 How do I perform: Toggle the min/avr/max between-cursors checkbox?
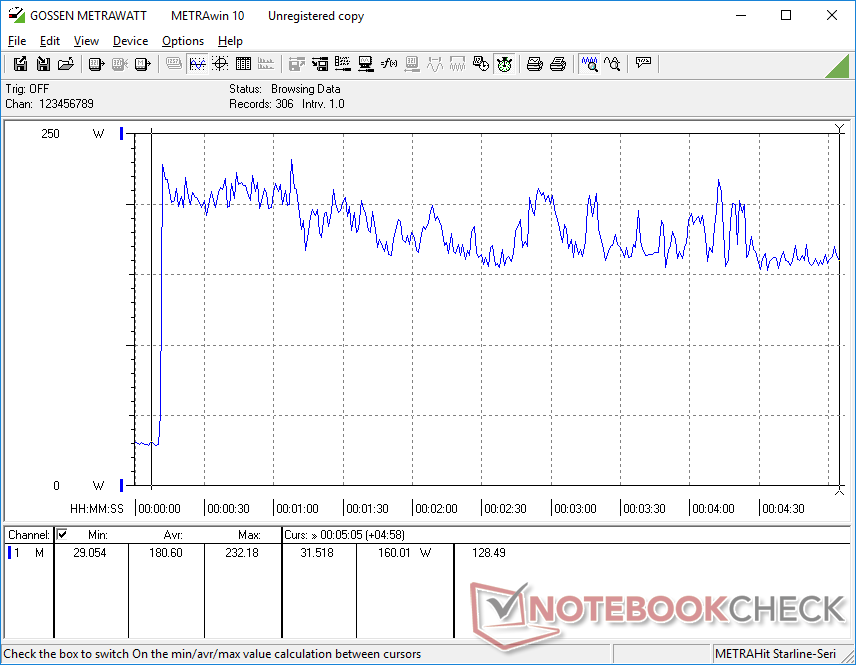[62, 534]
